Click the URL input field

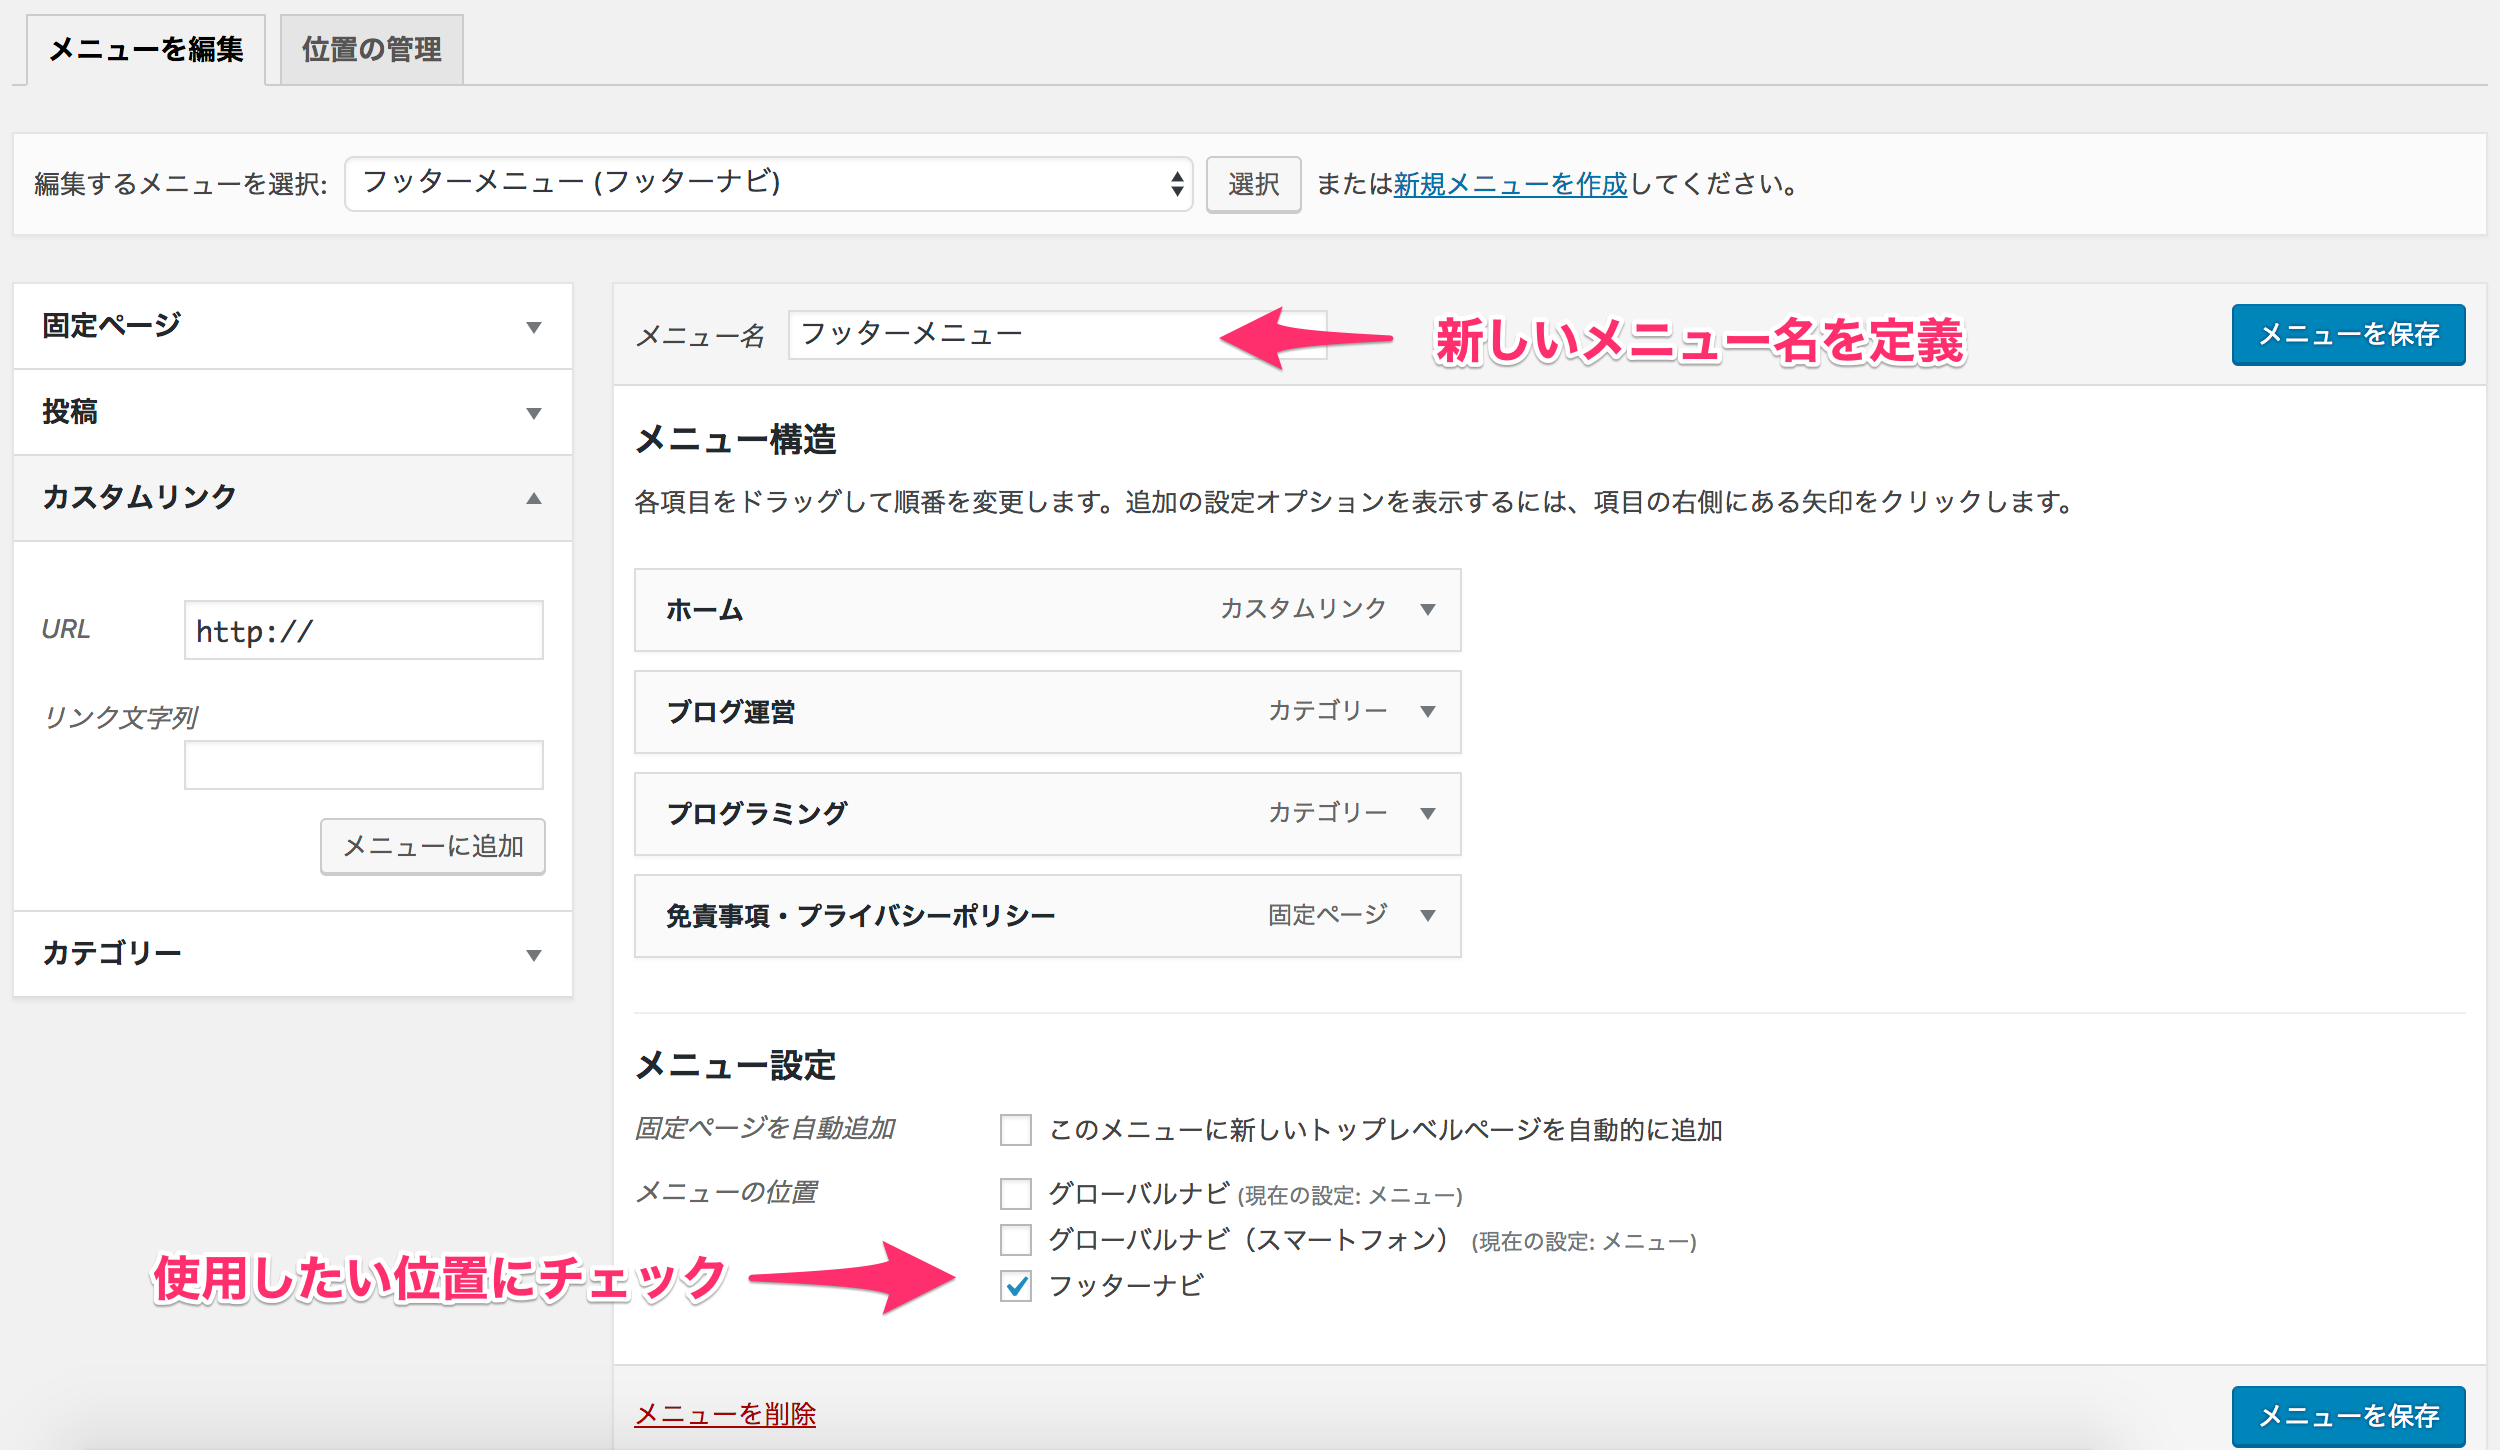363,630
